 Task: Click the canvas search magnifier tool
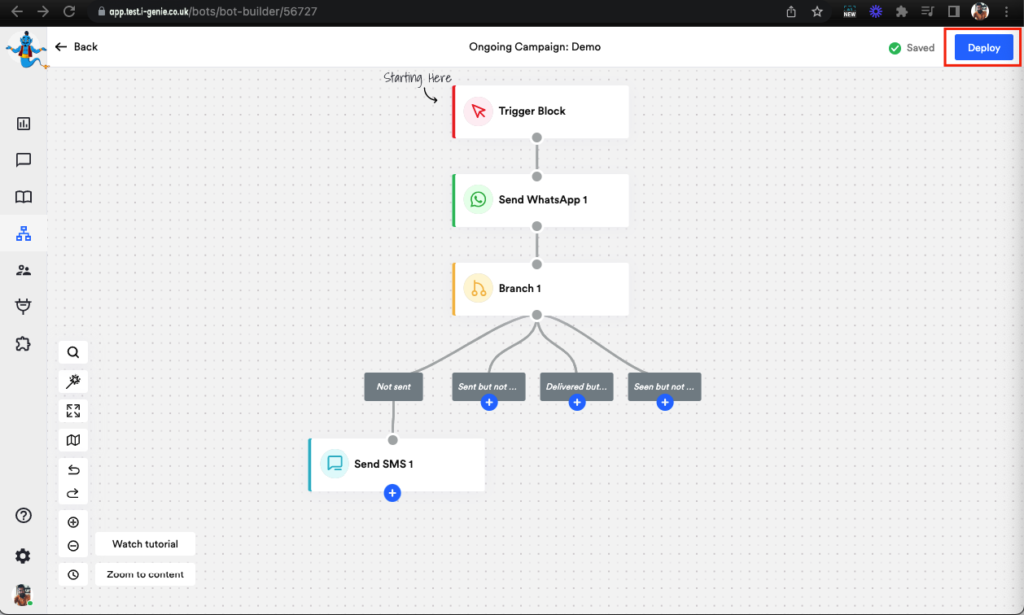click(x=73, y=352)
